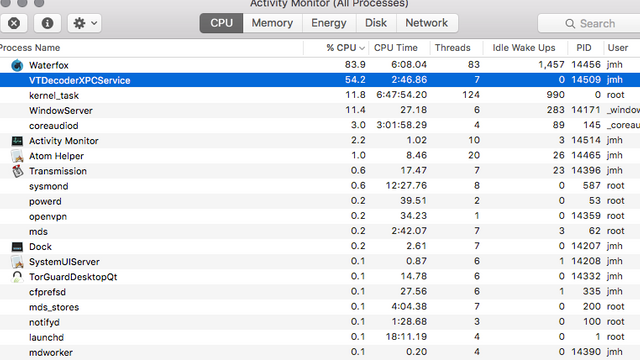Screen dimensions: 640x360
Task: Click the Activity Monitor app icon
Action: click(x=17, y=141)
